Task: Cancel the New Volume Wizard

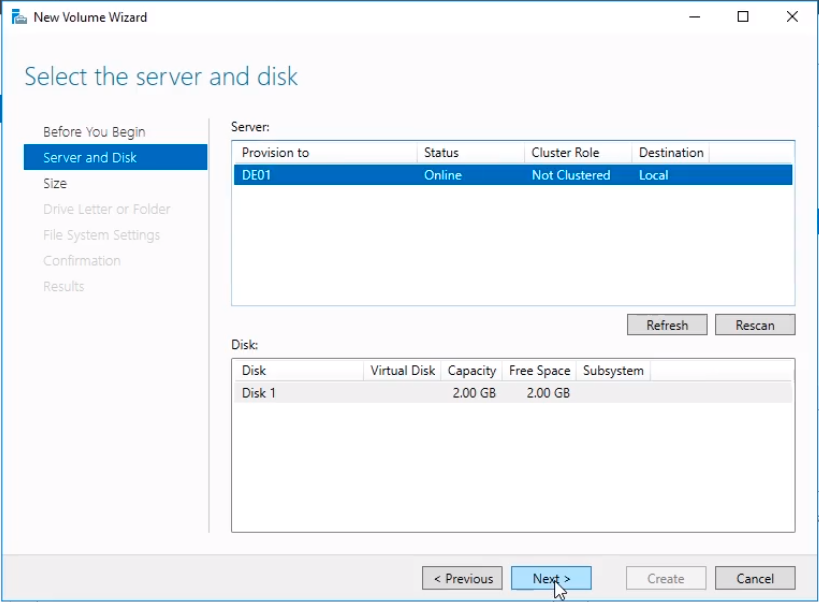Action: click(755, 579)
